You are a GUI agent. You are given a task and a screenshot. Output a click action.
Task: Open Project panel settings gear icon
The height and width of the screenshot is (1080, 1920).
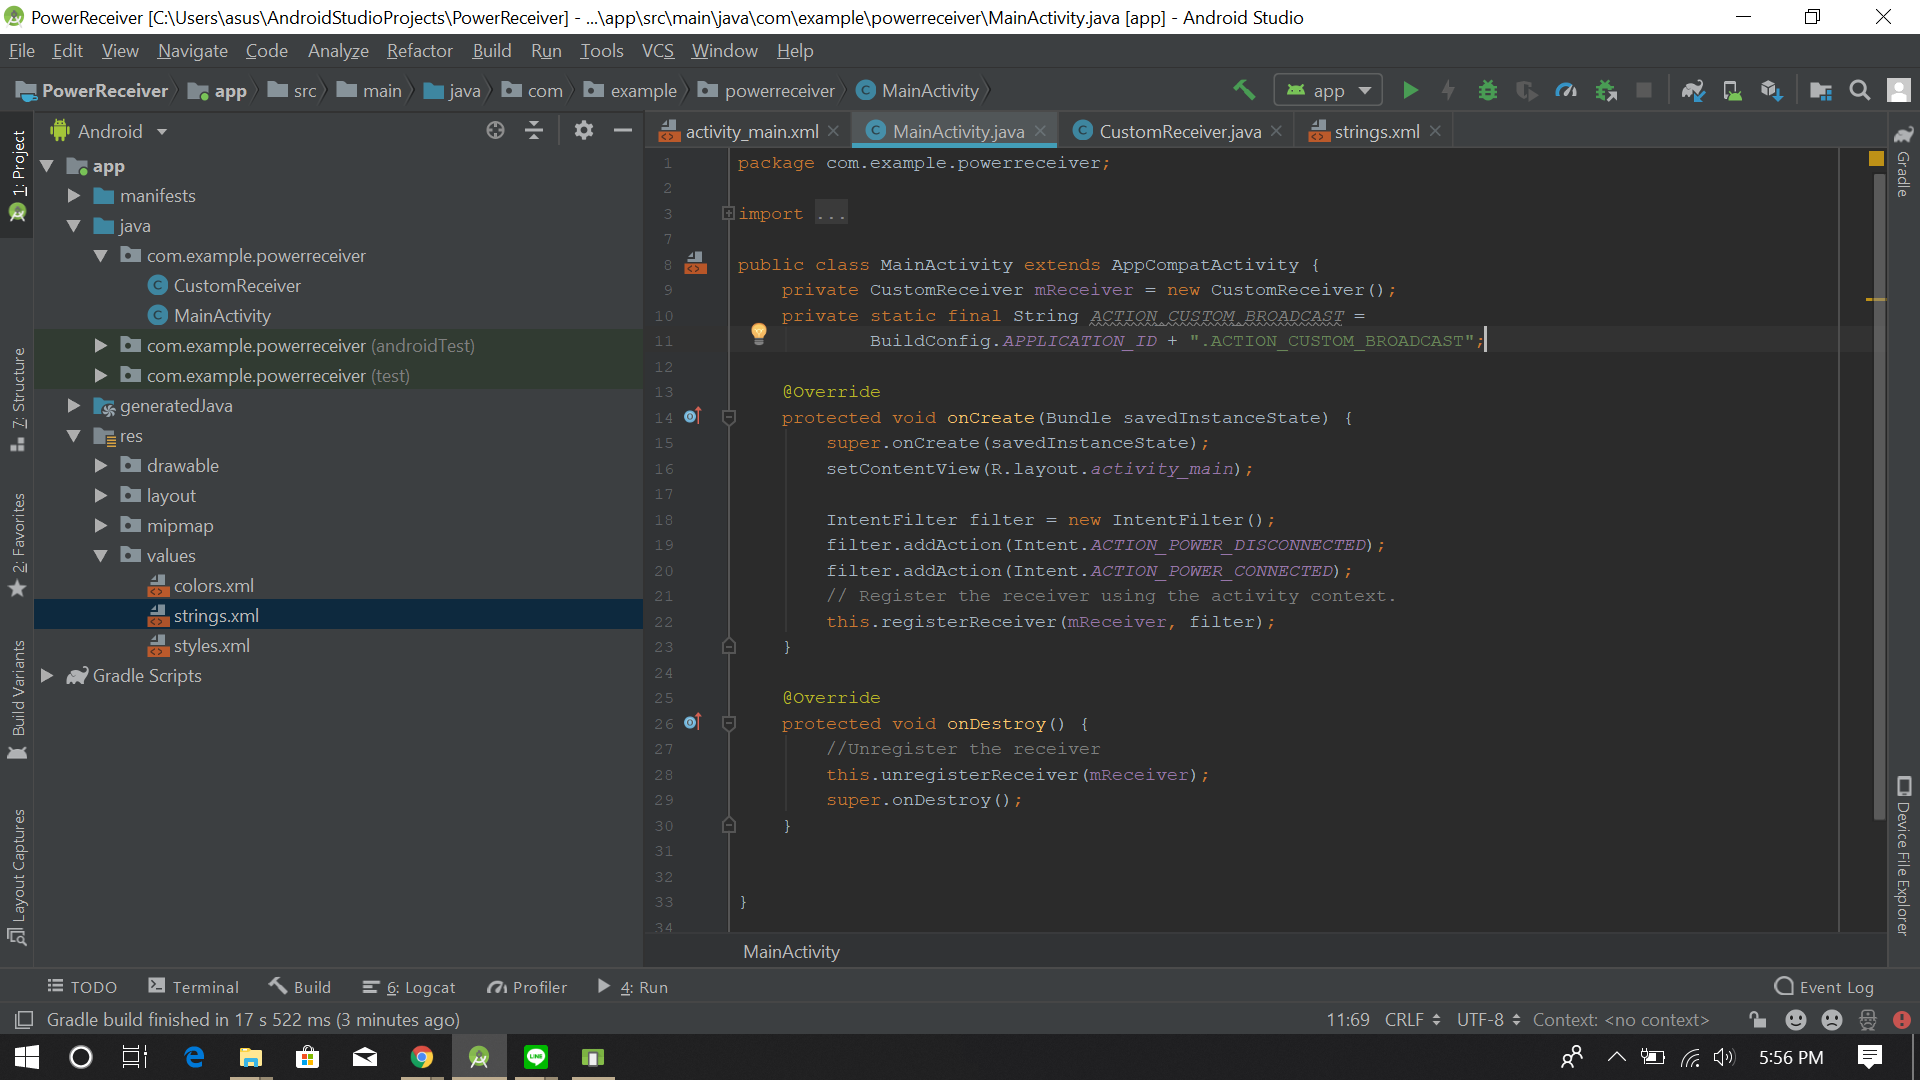[584, 130]
